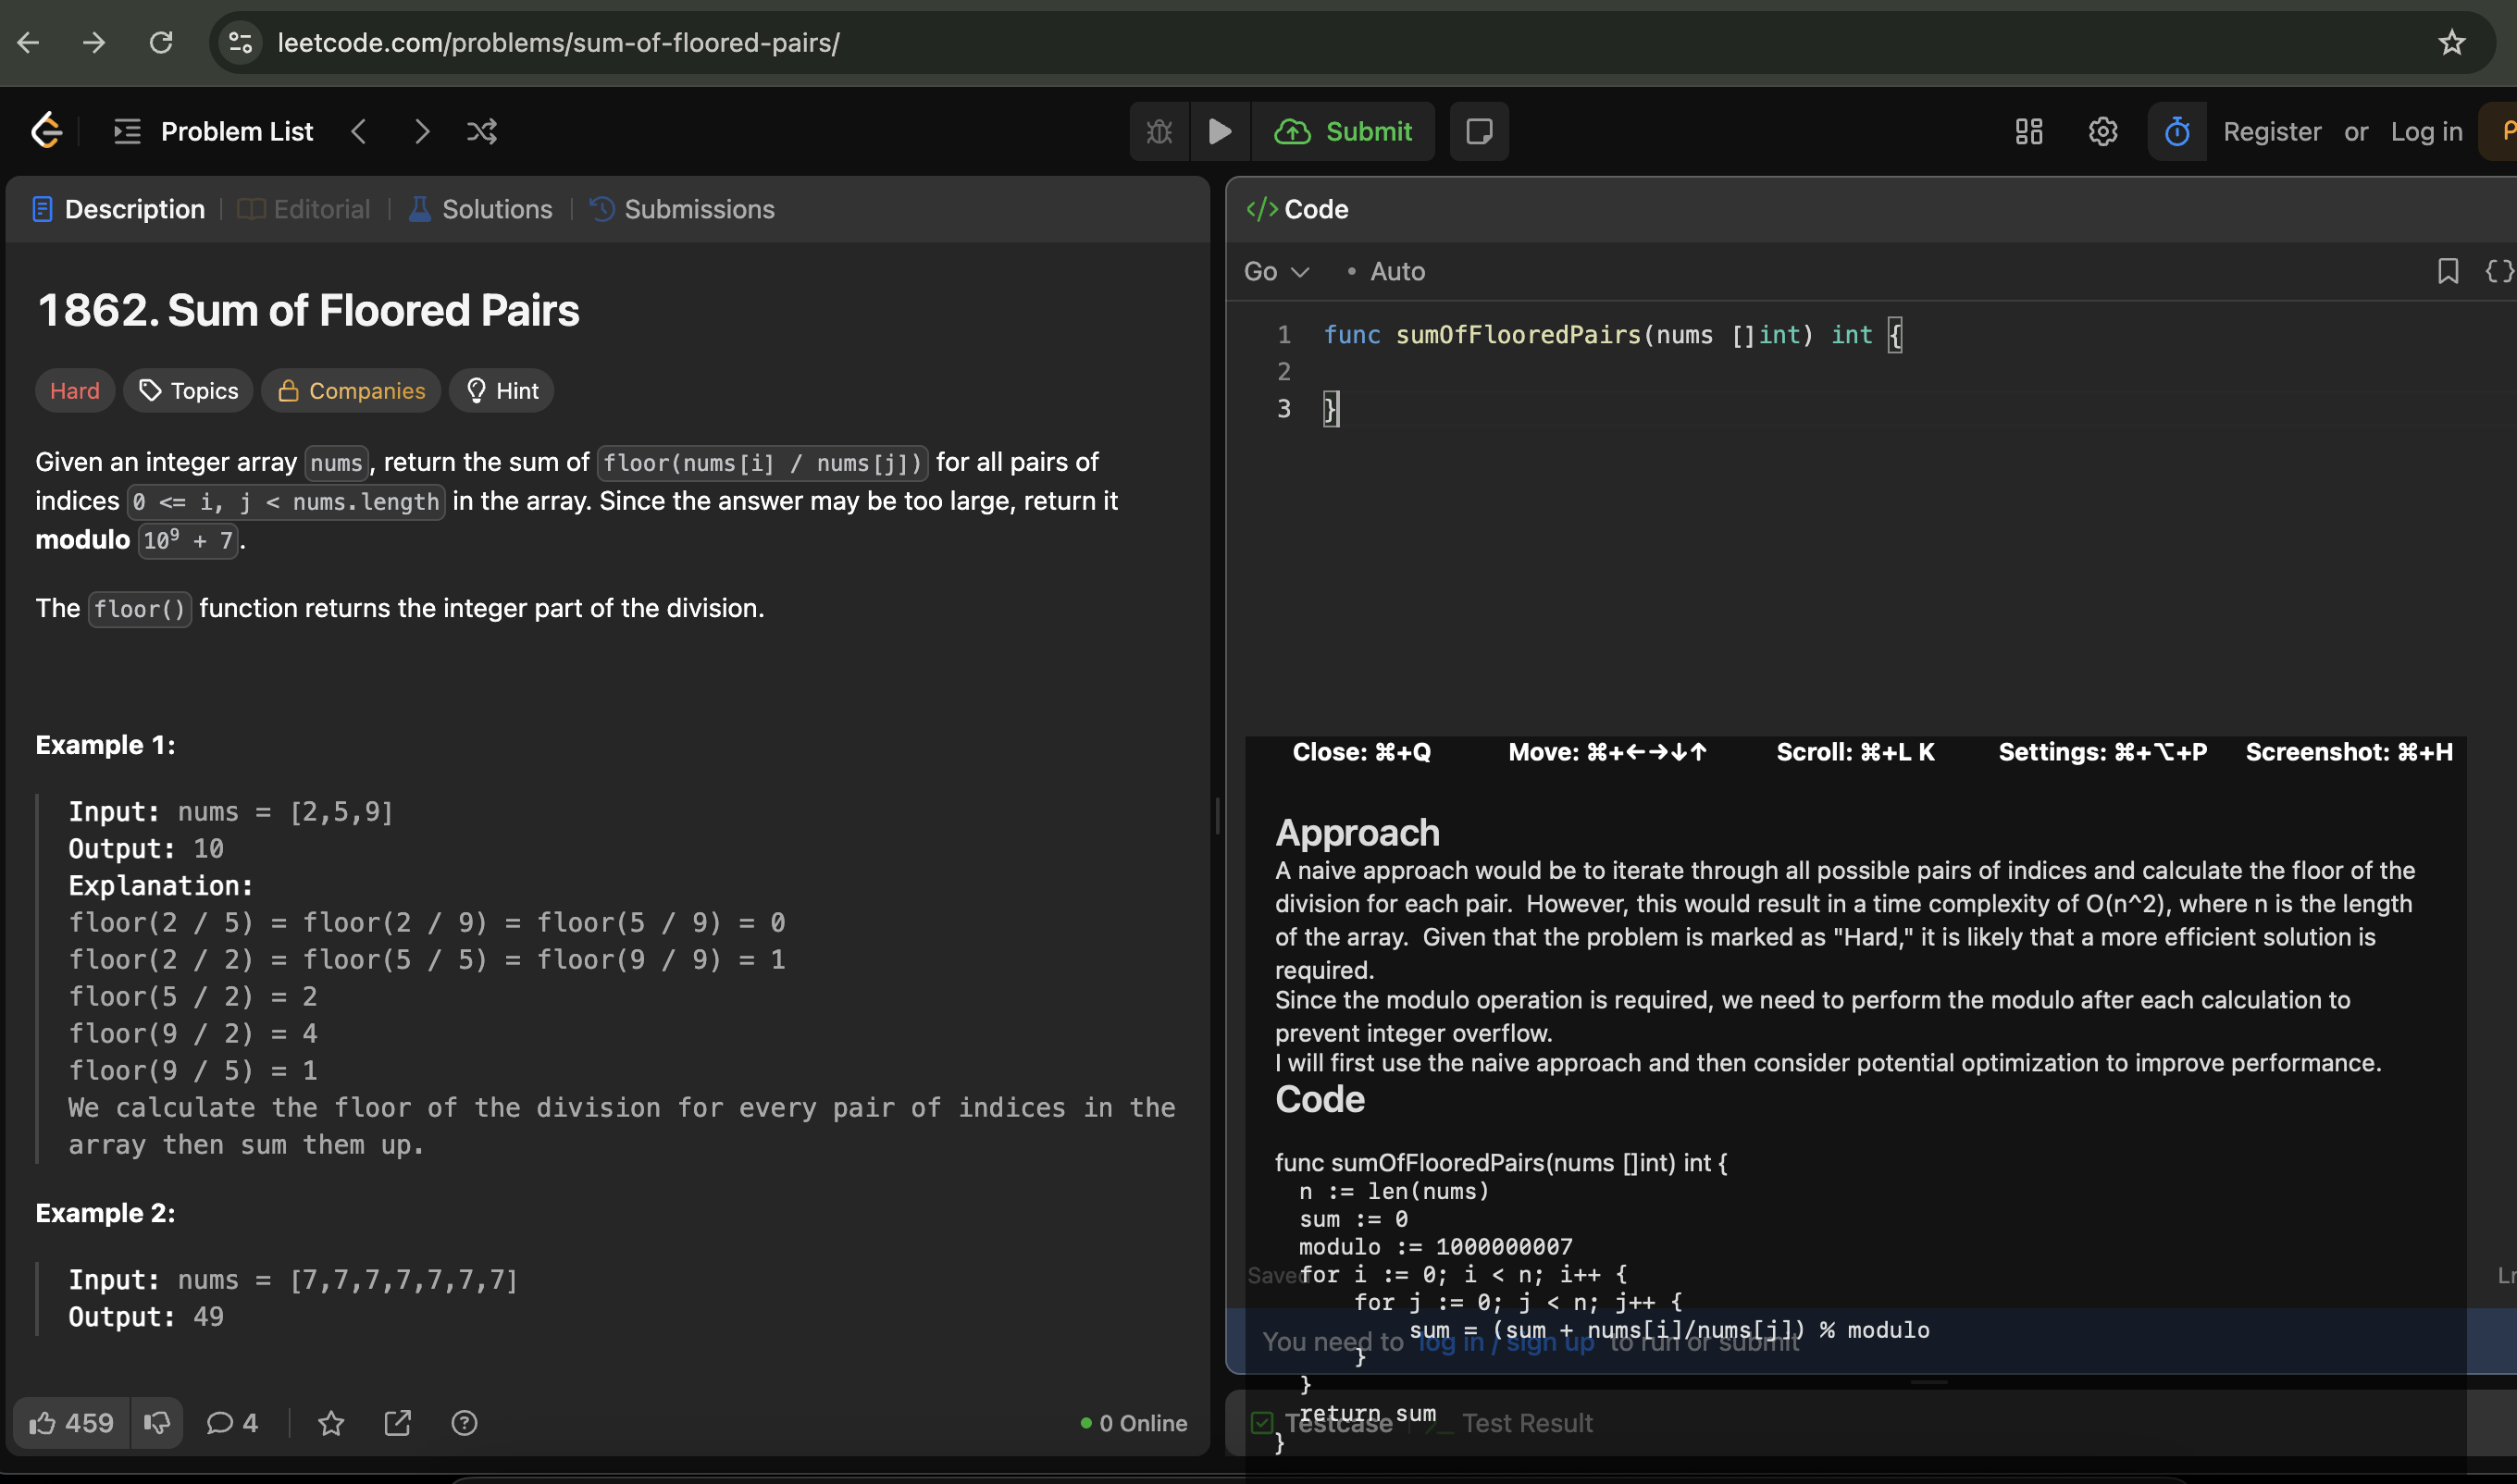
Task: Start the timer stopwatch icon
Action: [x=2177, y=131]
